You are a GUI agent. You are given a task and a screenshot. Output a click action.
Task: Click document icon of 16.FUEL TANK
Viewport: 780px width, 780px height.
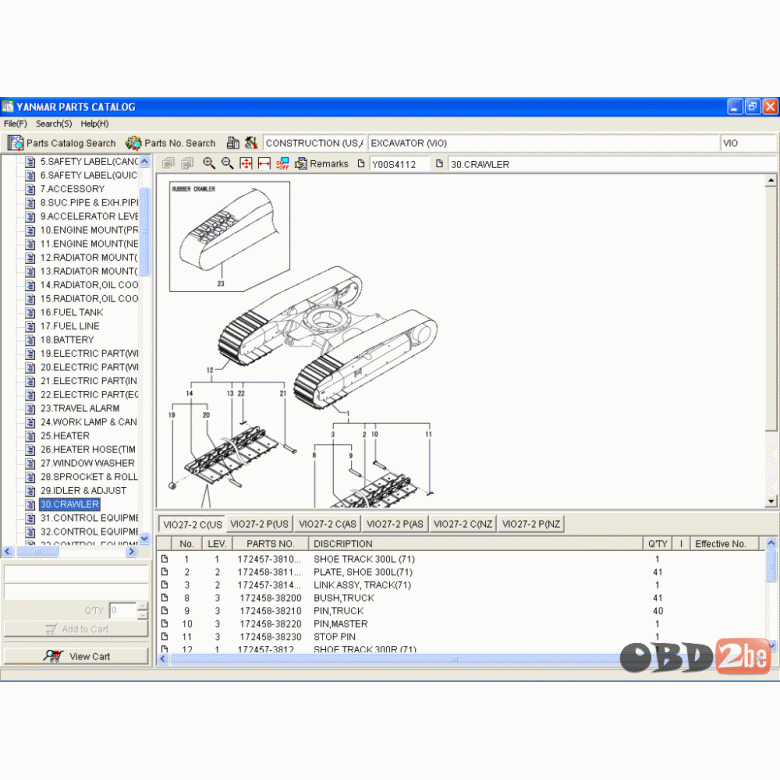pos(30,312)
